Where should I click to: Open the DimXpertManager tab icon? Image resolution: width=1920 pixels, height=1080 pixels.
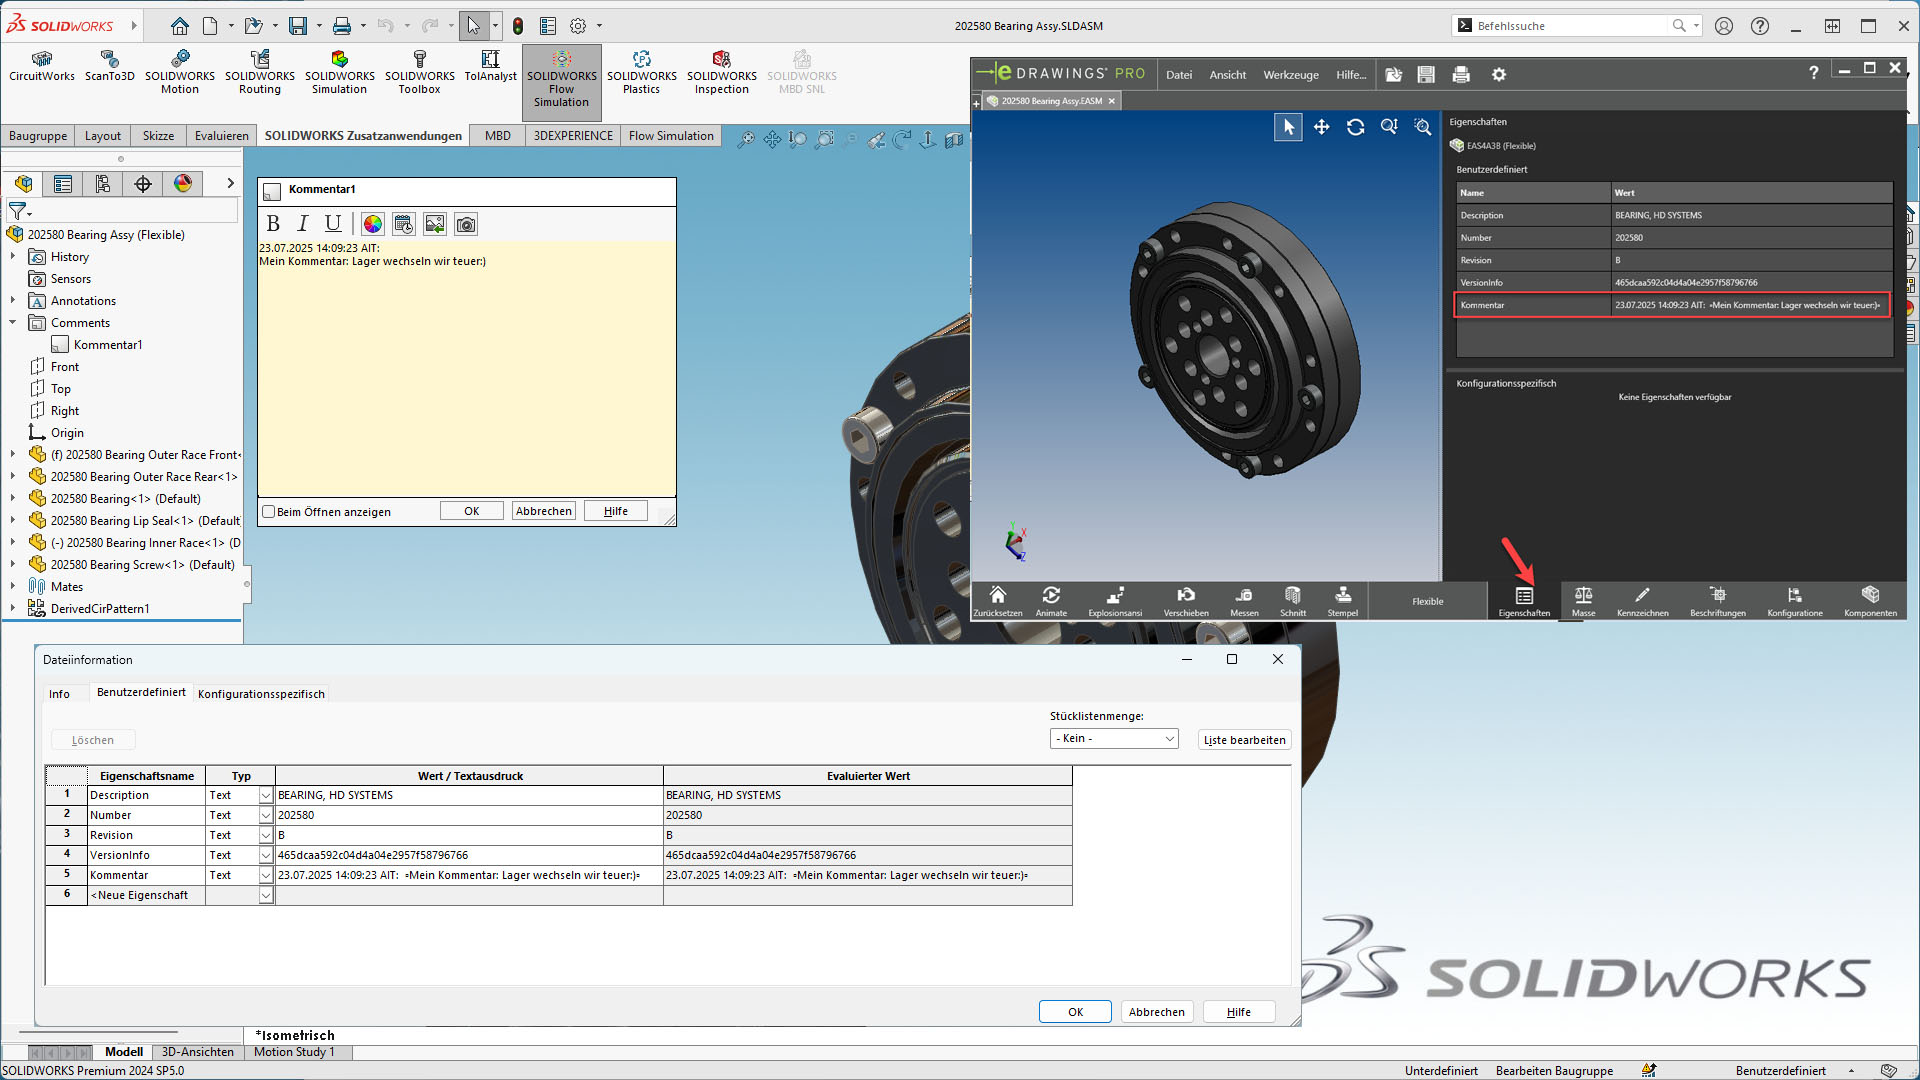coord(143,184)
